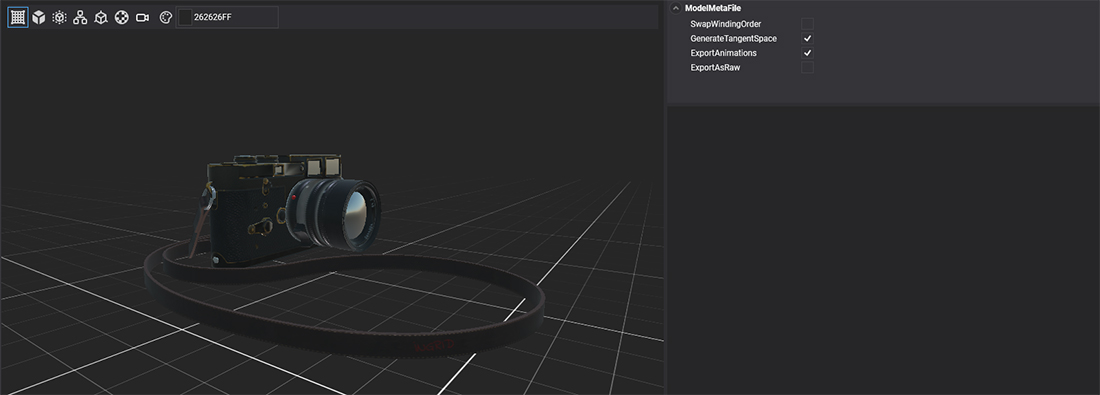1100x395 pixels.
Task: Click the wireframe cube icon
Action: (101, 18)
